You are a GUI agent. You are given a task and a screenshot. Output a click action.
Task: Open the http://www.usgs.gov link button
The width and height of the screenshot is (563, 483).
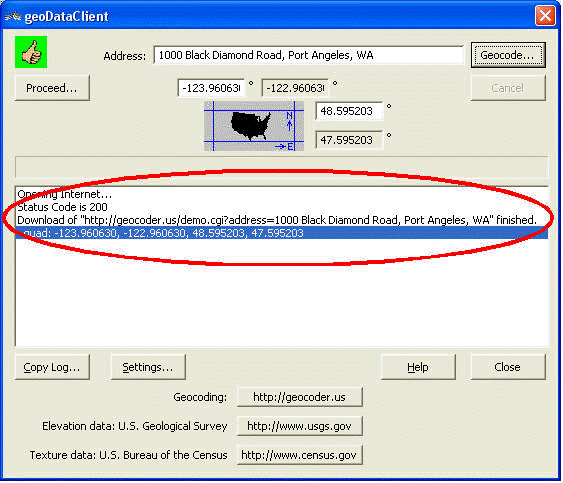(299, 426)
